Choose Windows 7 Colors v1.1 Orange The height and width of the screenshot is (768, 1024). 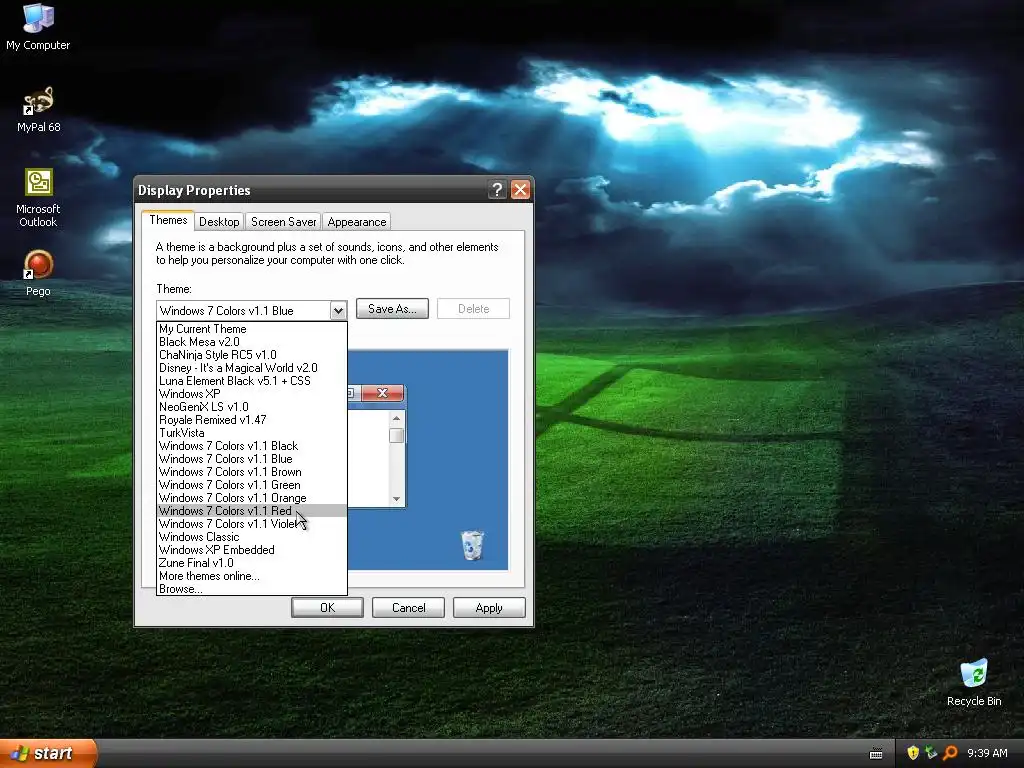[x=252, y=498]
